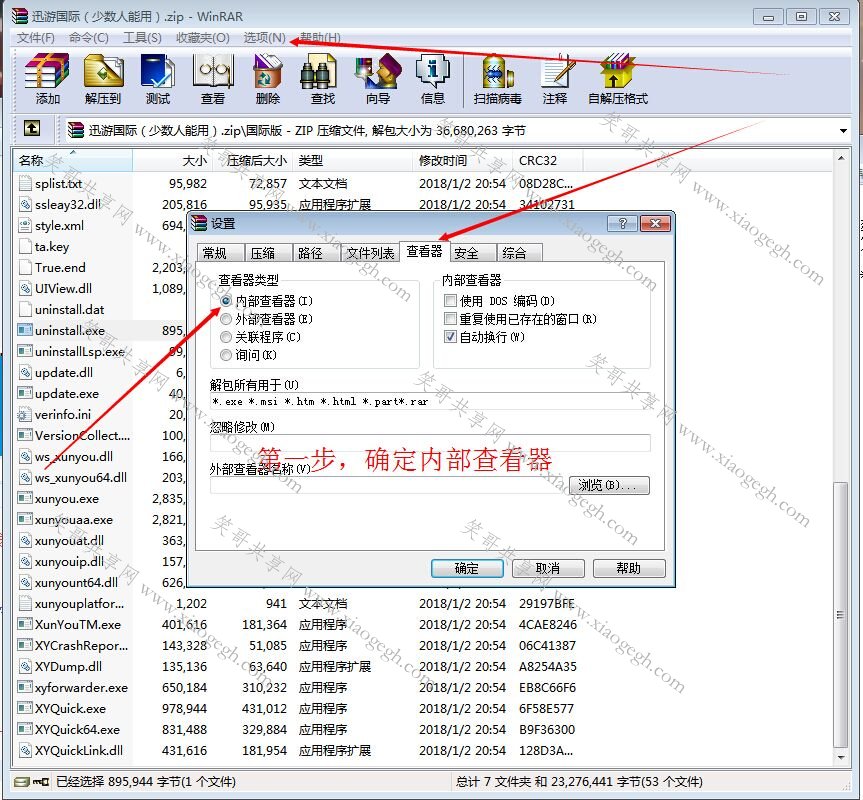863x800 pixels.
Task: Sort by 大小 column header
Action: tap(172, 161)
